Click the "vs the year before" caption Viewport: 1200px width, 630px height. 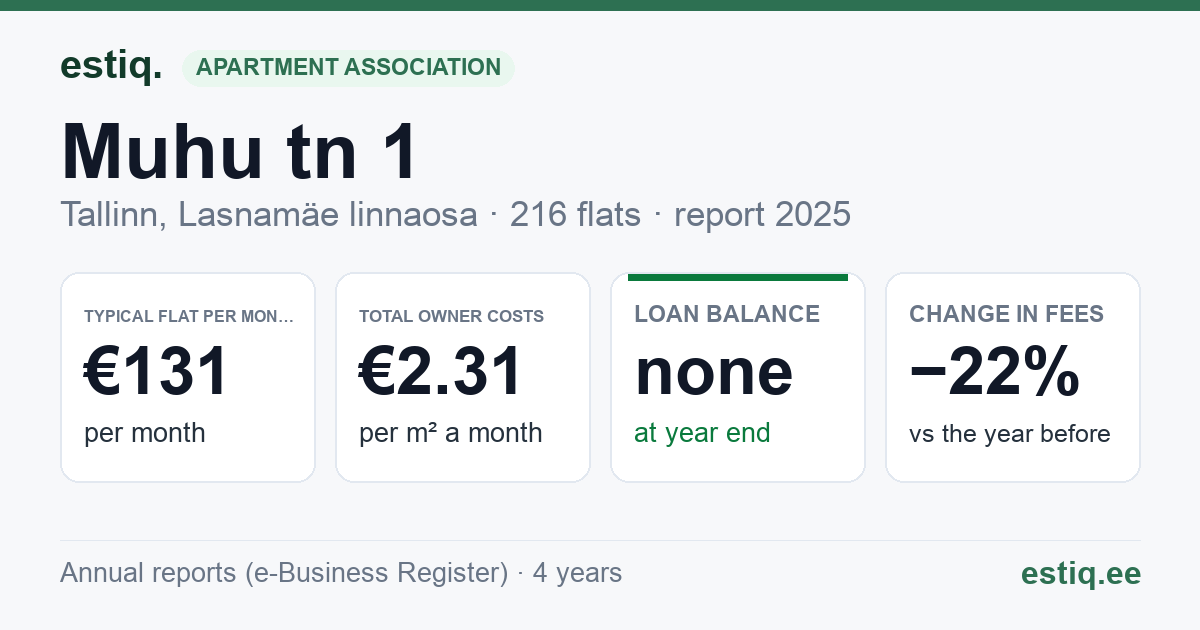pos(1009,434)
